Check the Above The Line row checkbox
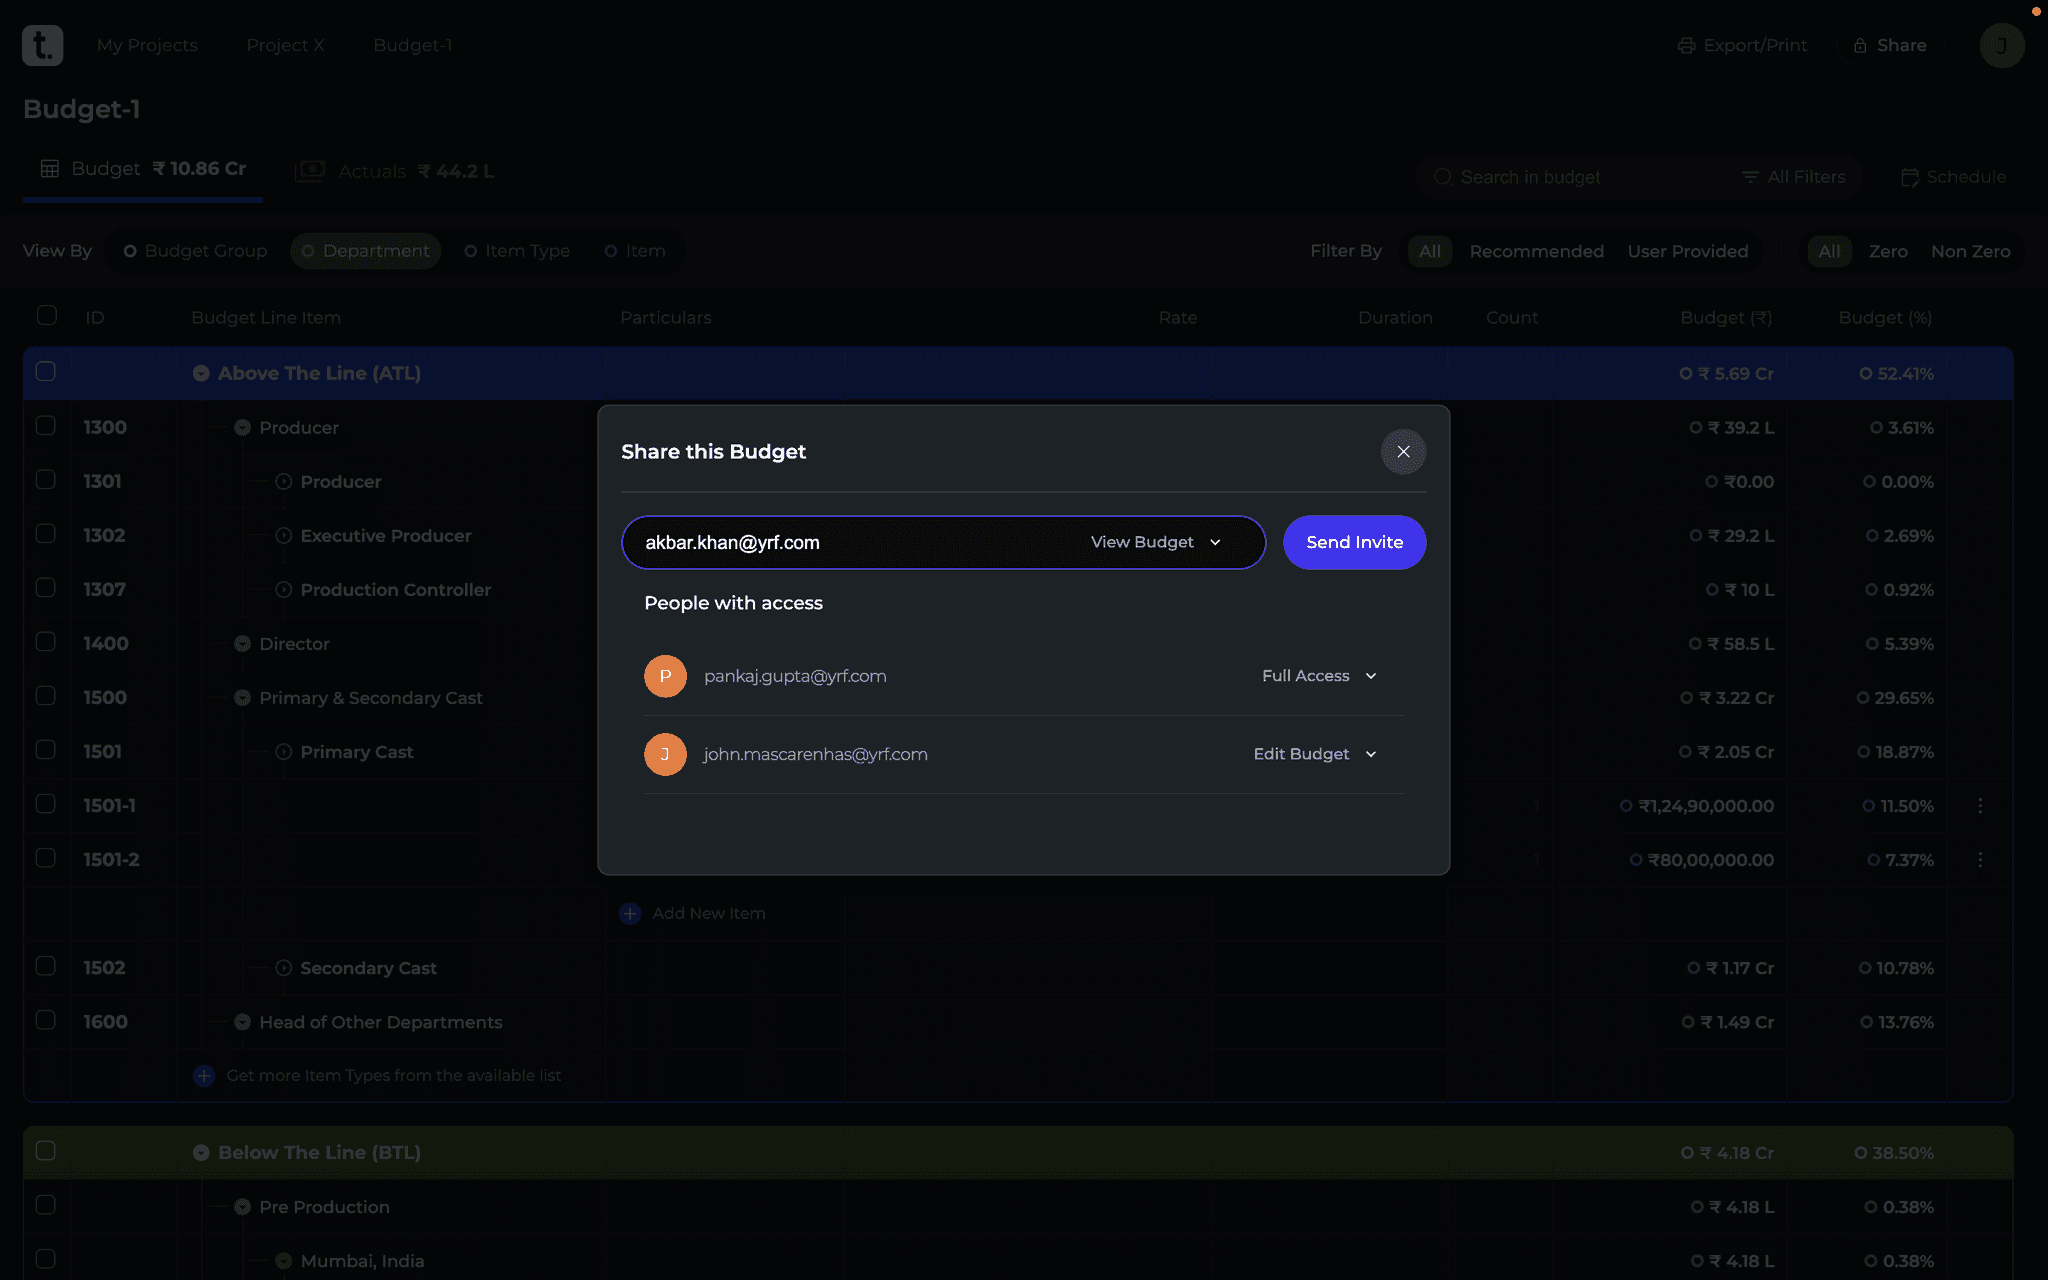 click(x=46, y=372)
